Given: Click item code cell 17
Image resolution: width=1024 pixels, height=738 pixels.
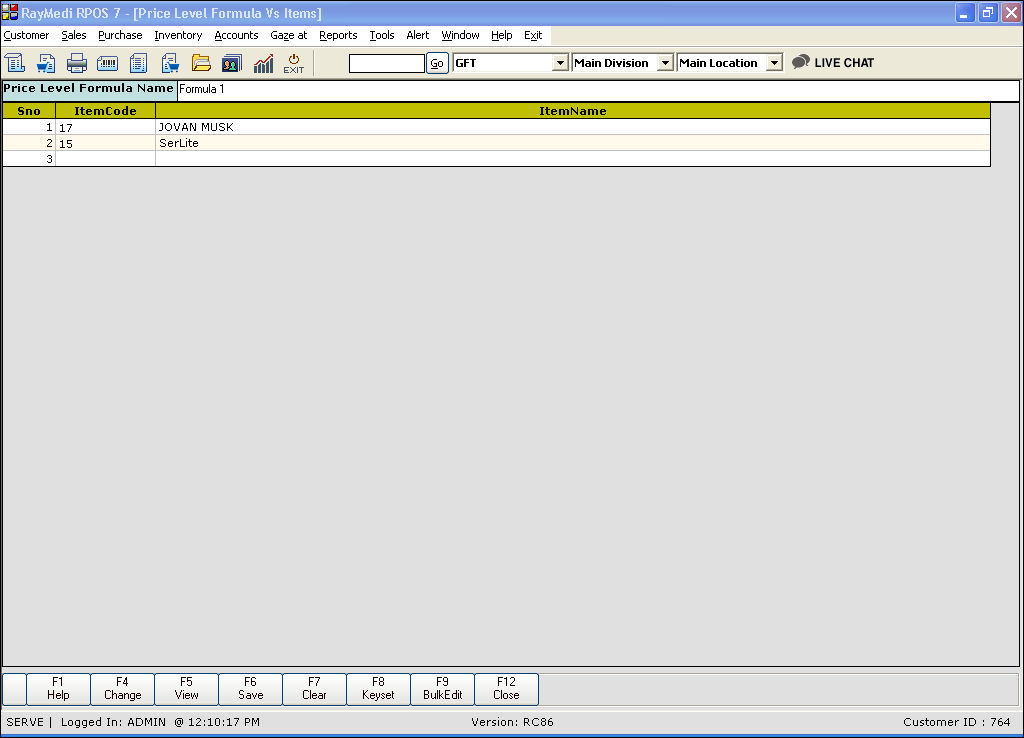Looking at the screenshot, I should coord(105,127).
